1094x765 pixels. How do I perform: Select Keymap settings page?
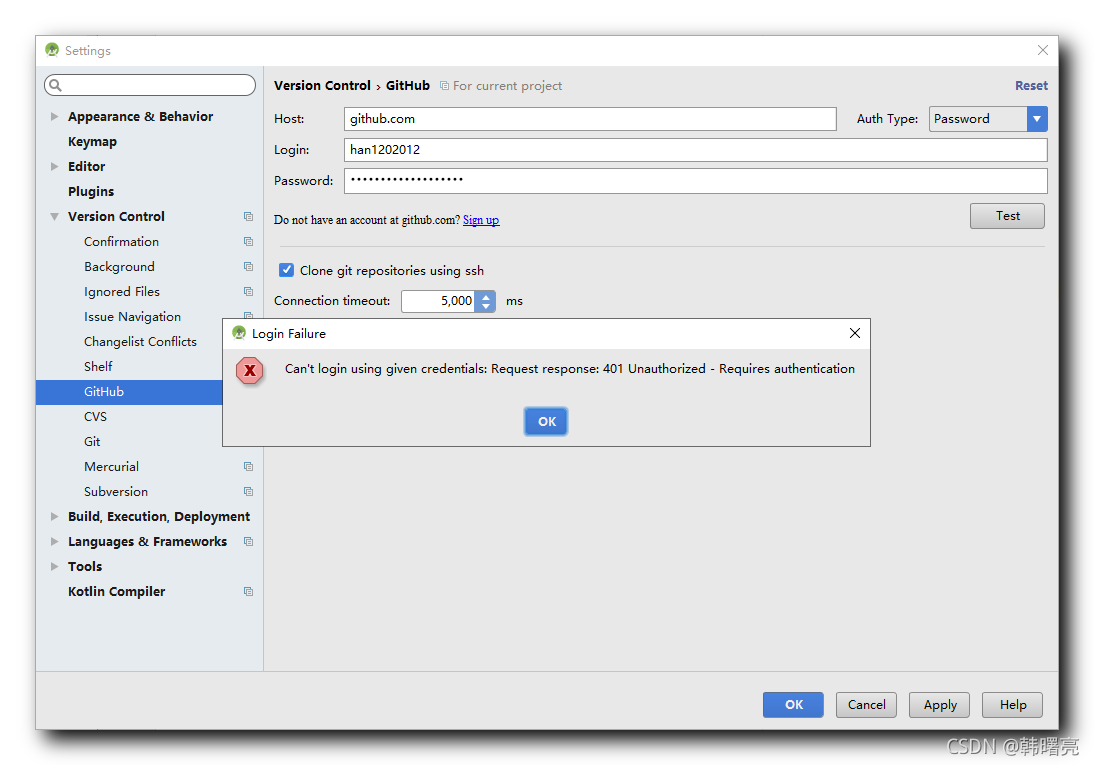click(x=92, y=142)
